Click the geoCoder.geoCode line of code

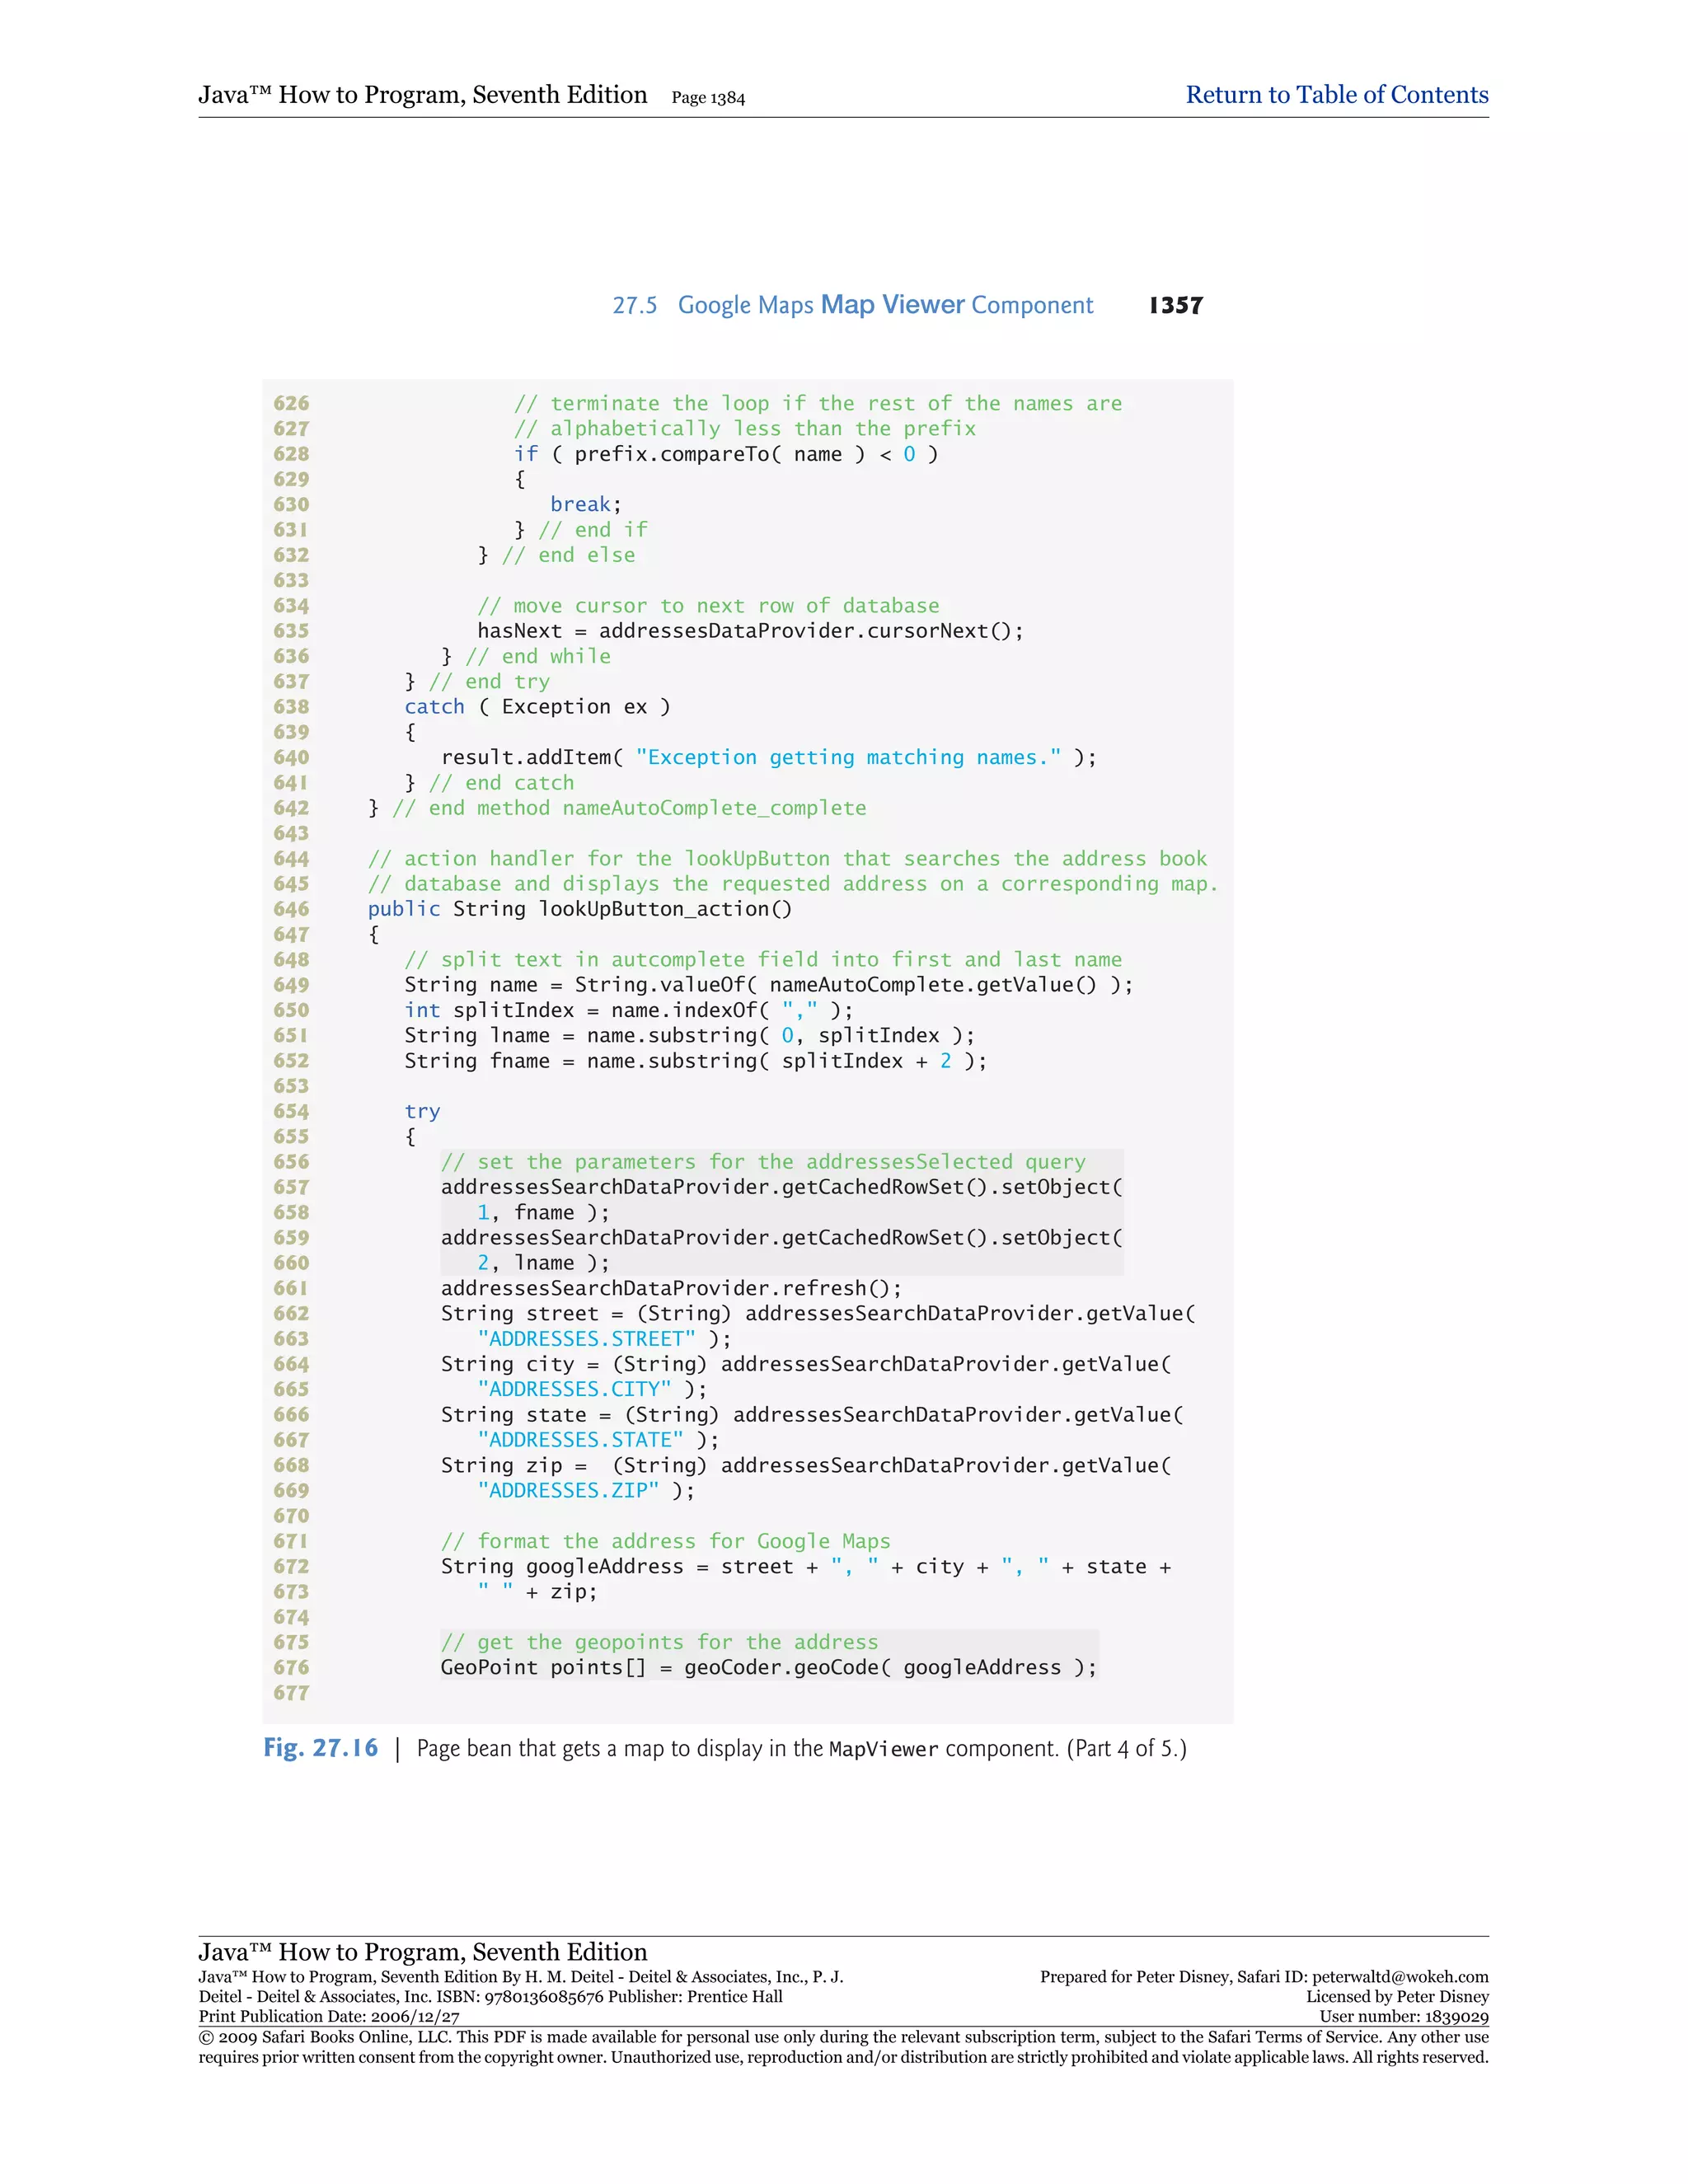coord(768,1667)
